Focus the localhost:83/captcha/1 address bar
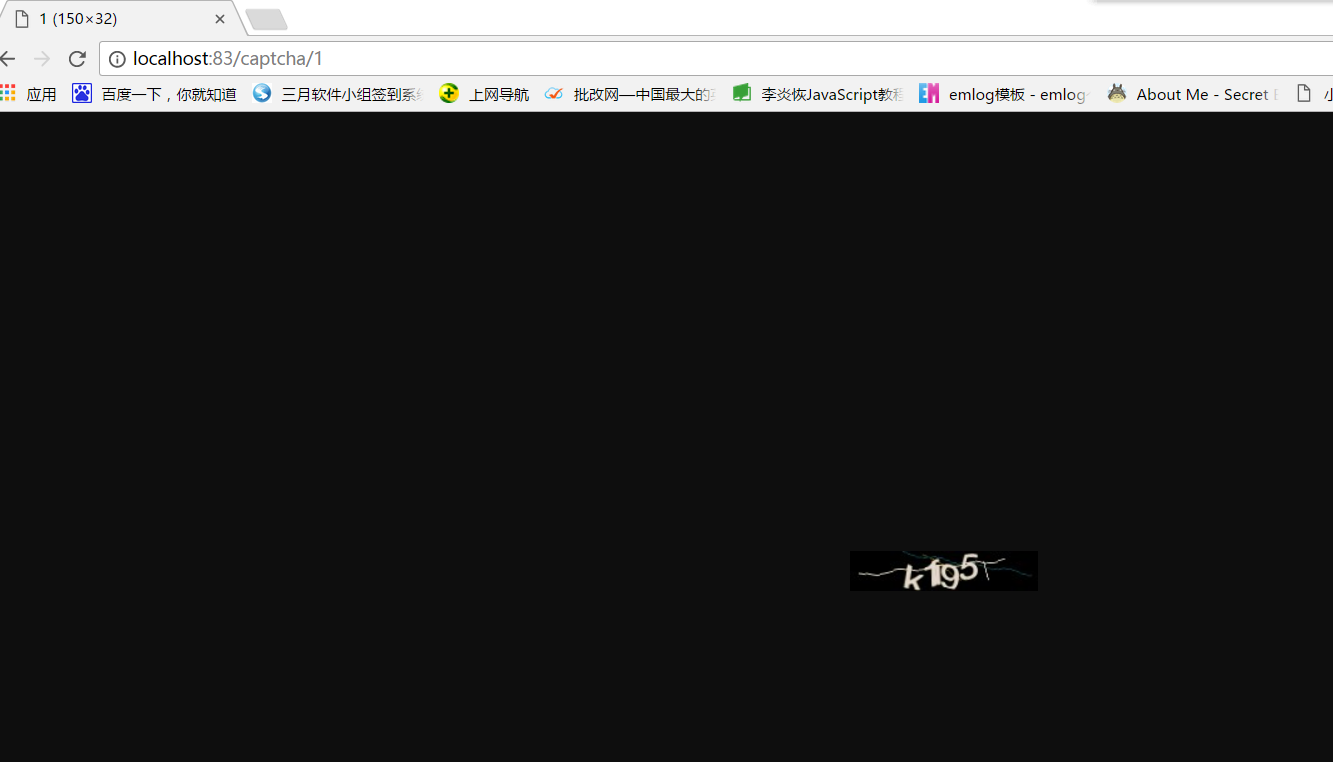The image size is (1333, 762). 700,59
